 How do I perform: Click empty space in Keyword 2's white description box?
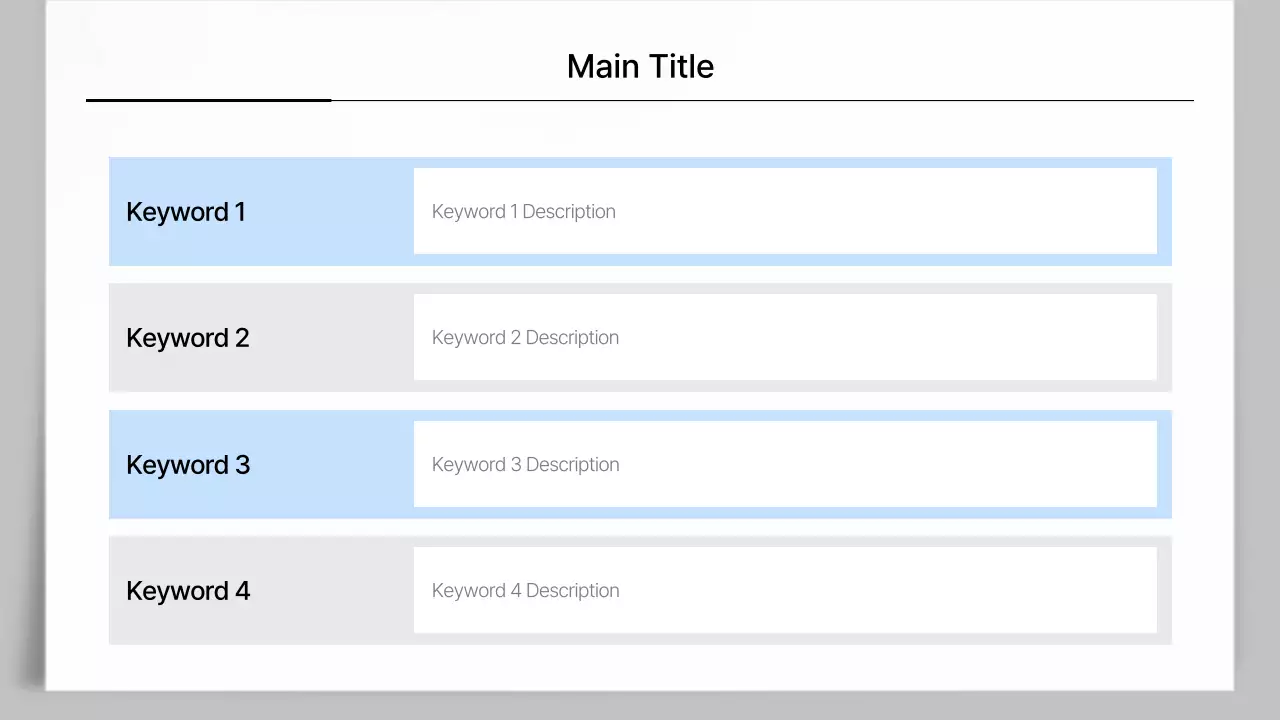[x=900, y=338]
